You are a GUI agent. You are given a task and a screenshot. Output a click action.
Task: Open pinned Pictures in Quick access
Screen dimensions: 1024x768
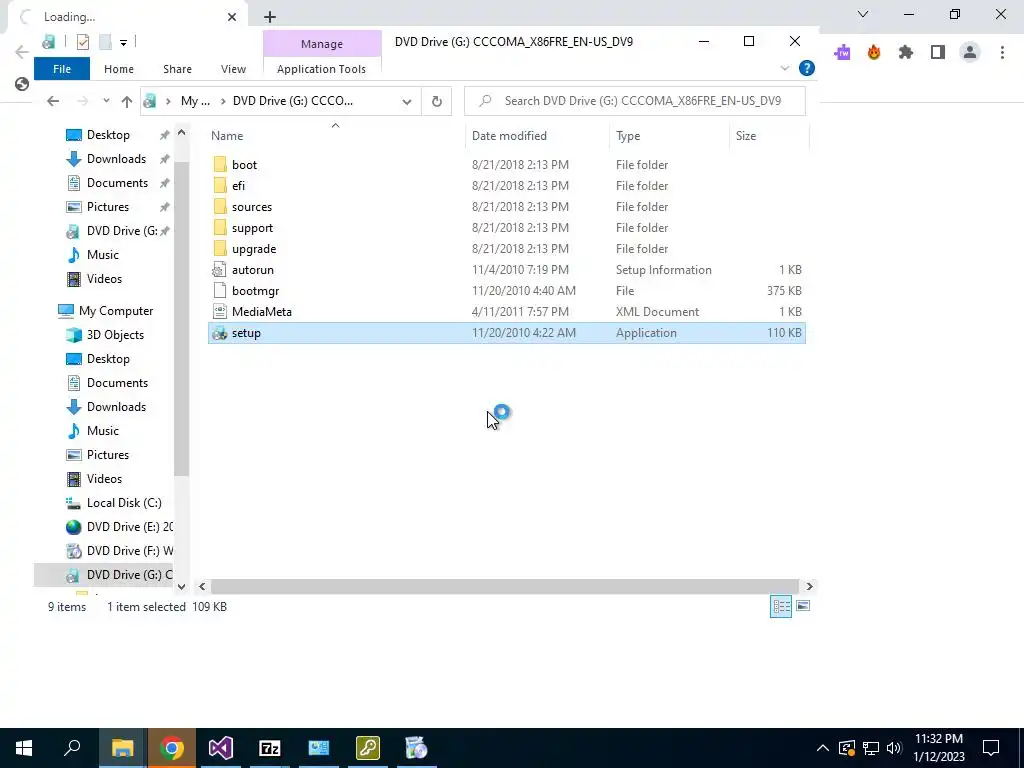click(108, 207)
